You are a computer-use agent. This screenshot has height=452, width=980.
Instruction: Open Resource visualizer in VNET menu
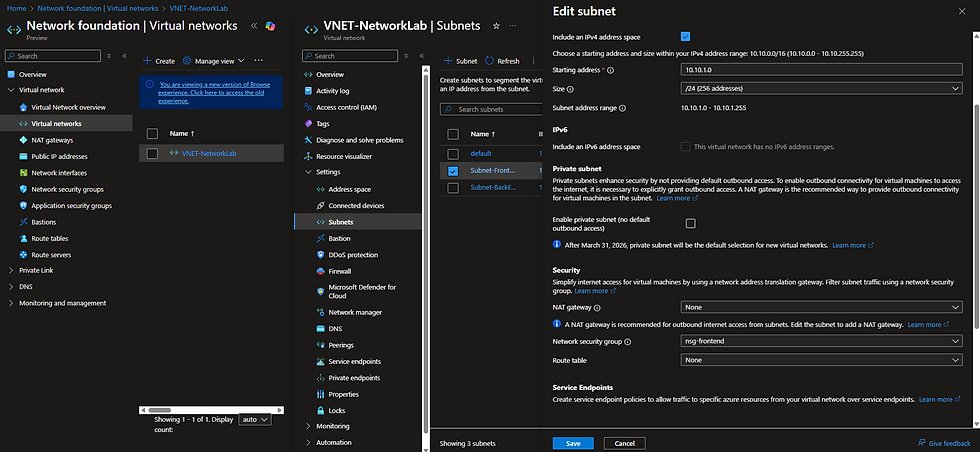tap(344, 156)
